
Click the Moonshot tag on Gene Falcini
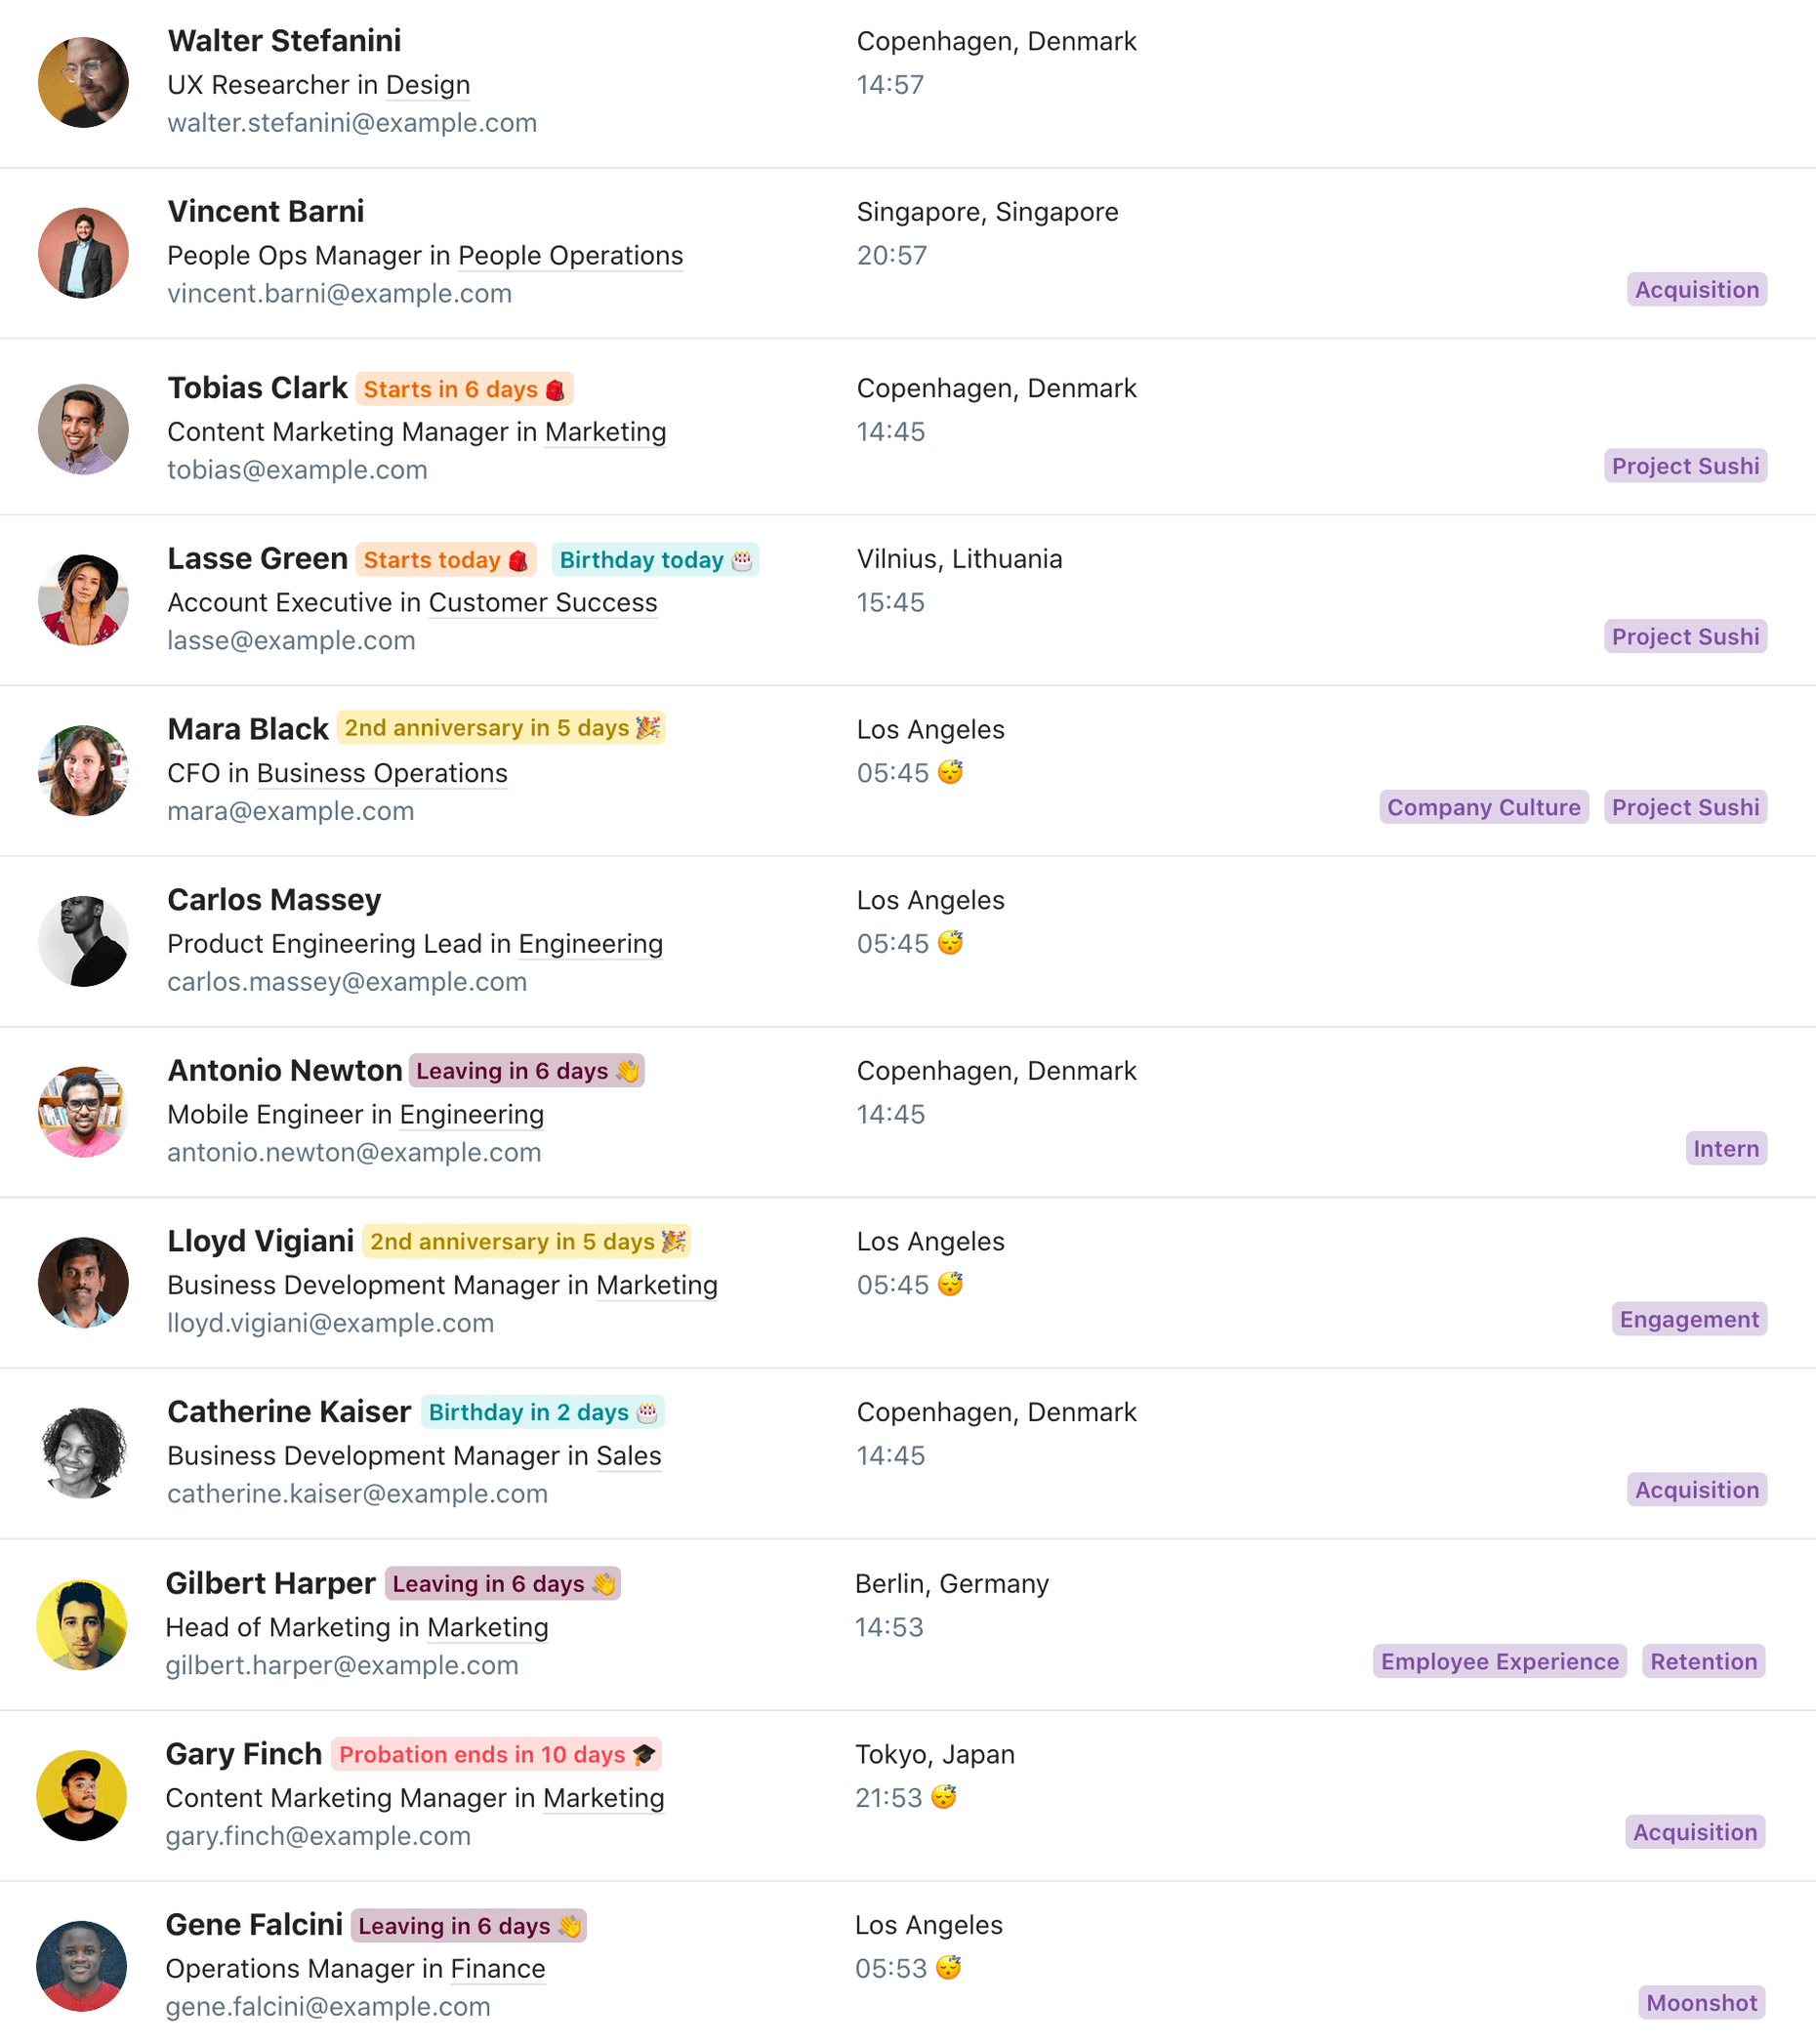(x=1701, y=2003)
